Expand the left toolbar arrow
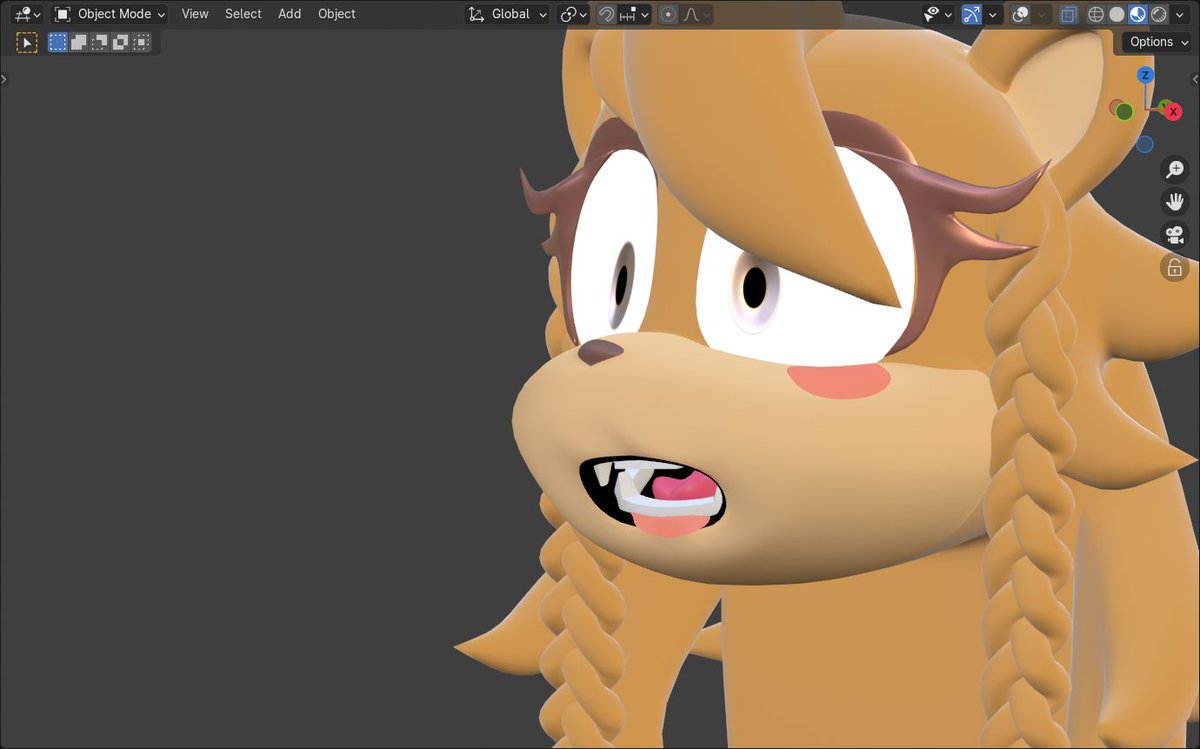1200x749 pixels. pos(4,79)
